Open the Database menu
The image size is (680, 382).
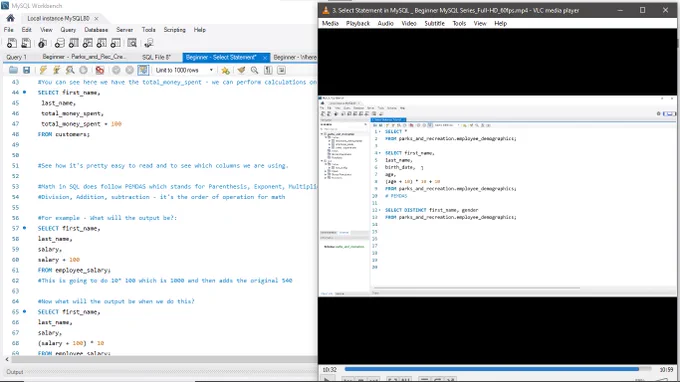coord(96,29)
